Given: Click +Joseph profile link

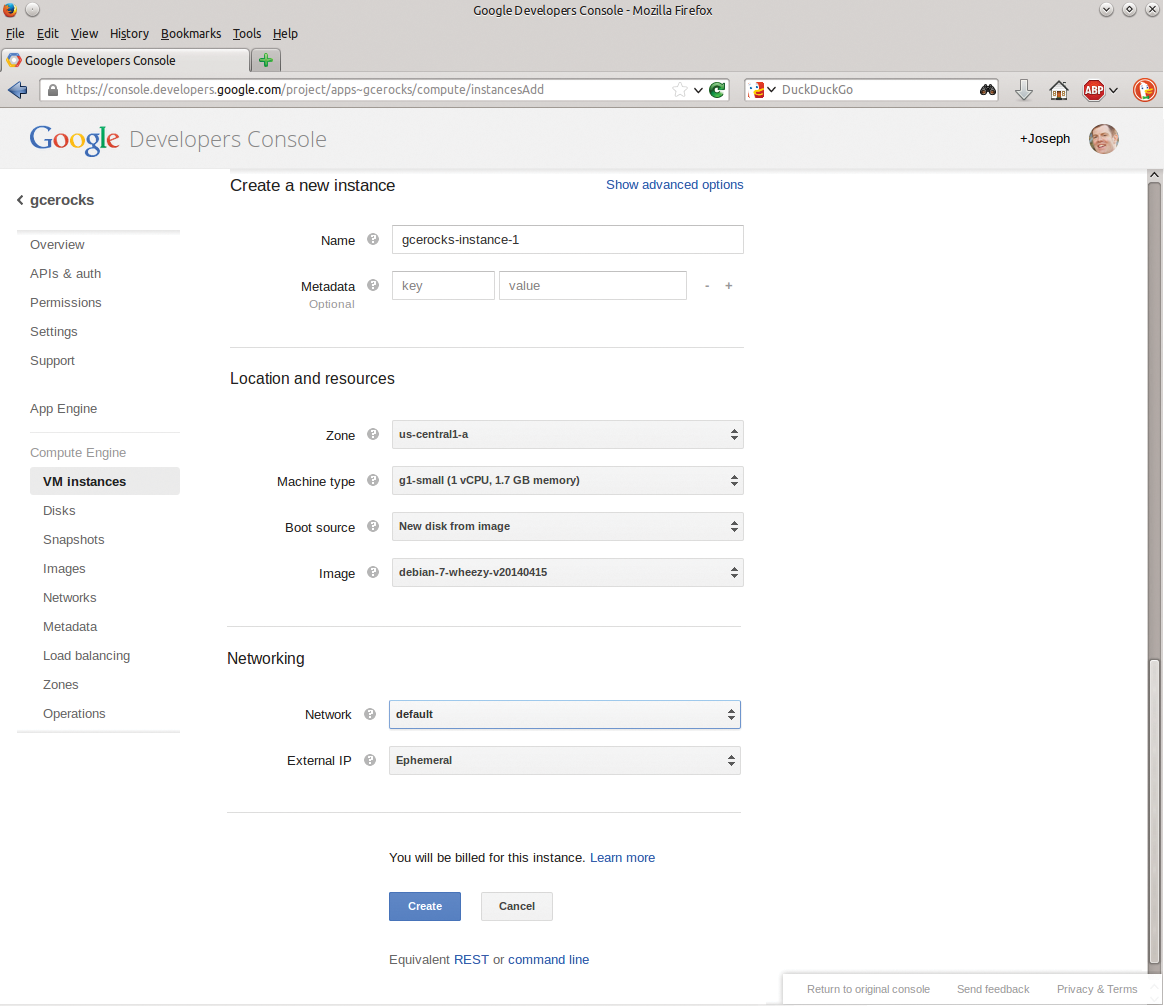Looking at the screenshot, I should point(1044,139).
